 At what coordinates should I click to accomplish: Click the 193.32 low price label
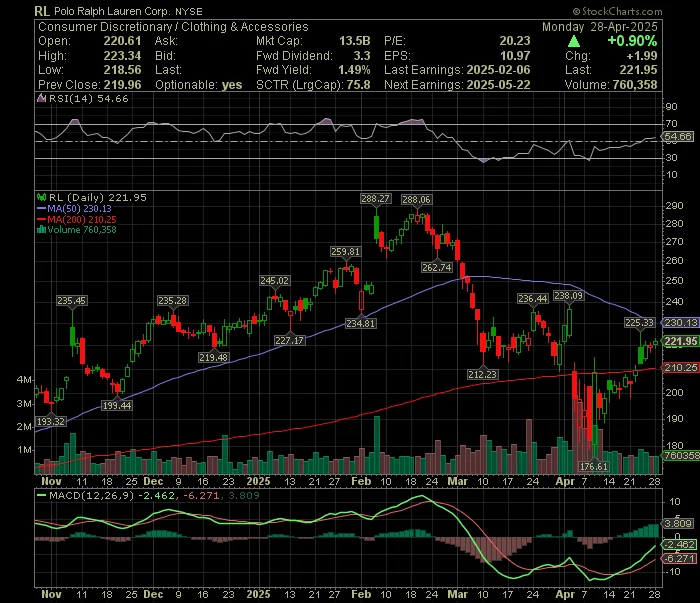point(51,422)
